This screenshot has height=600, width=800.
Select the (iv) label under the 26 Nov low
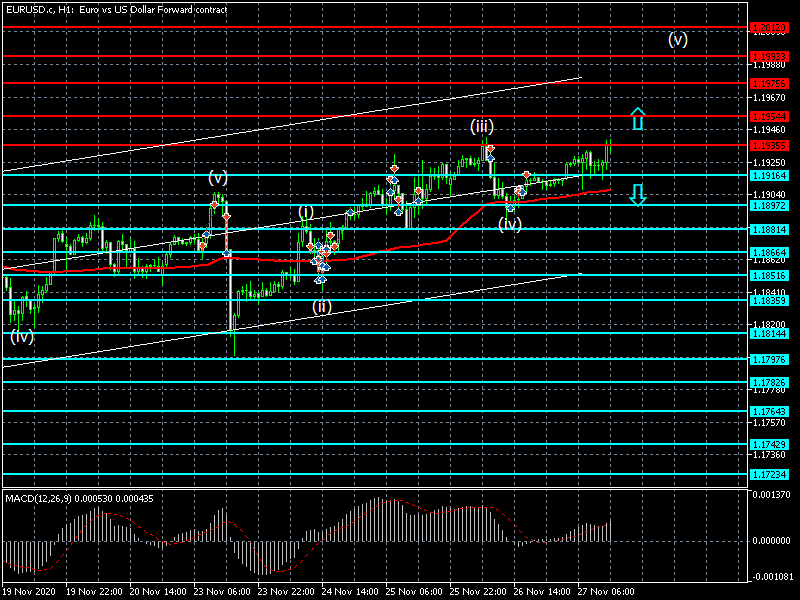(x=510, y=223)
